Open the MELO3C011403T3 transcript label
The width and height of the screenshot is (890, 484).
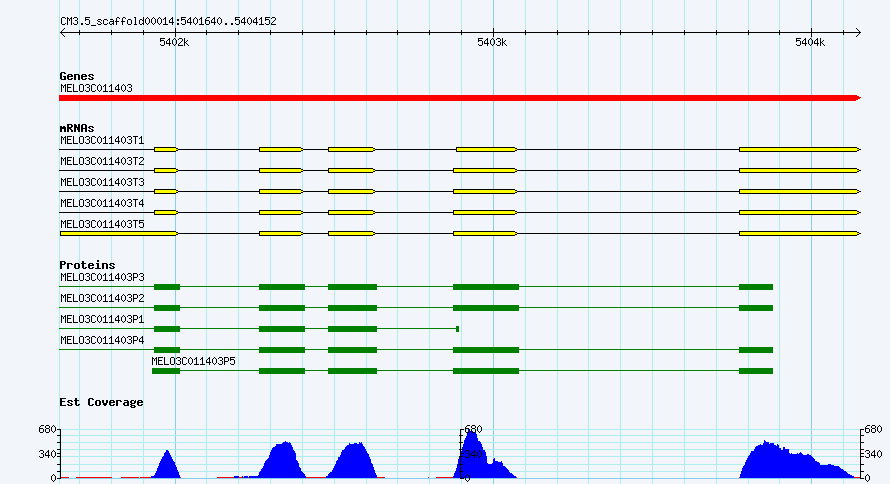click(102, 182)
